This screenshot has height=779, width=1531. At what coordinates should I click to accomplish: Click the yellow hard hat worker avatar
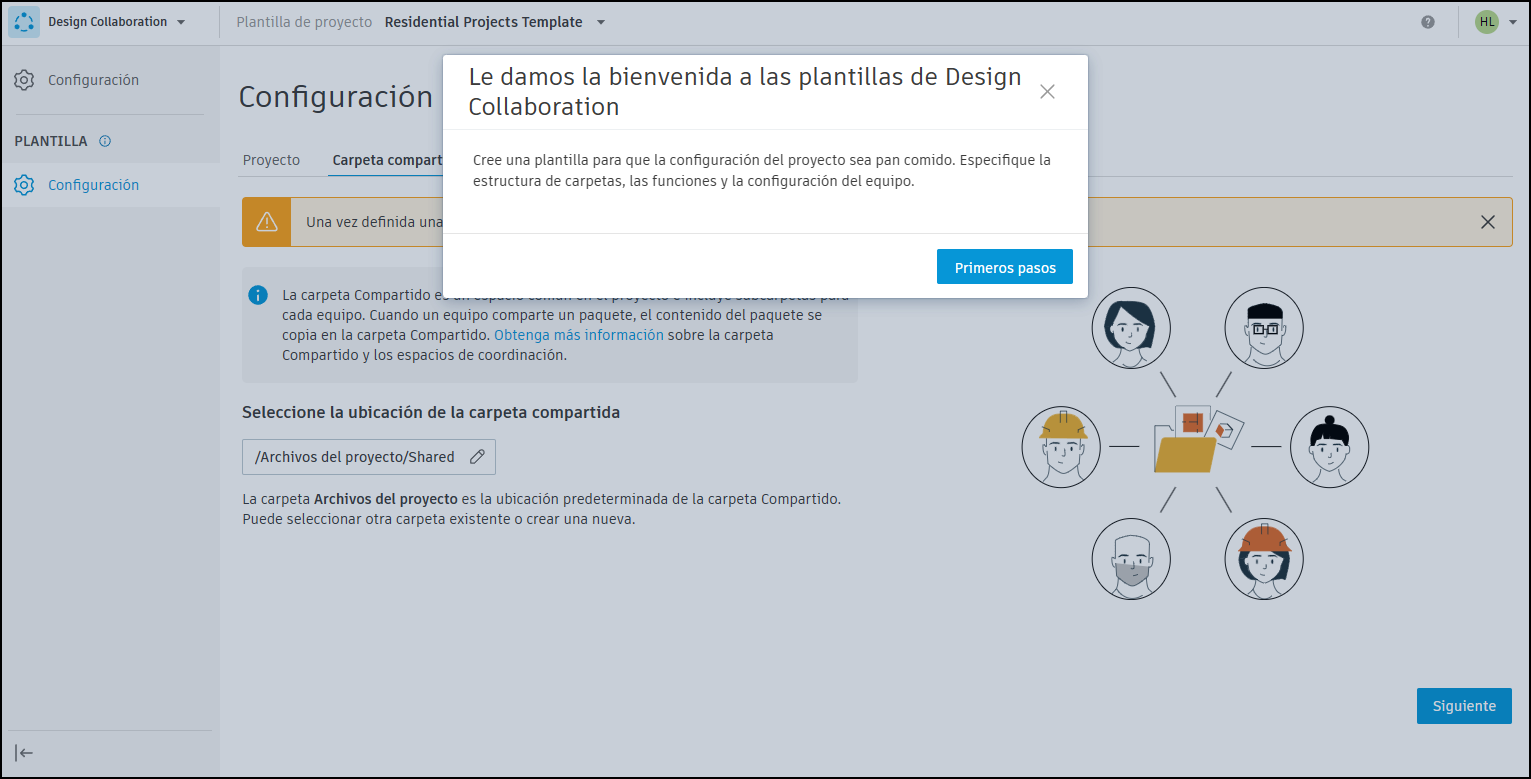pos(1062,447)
